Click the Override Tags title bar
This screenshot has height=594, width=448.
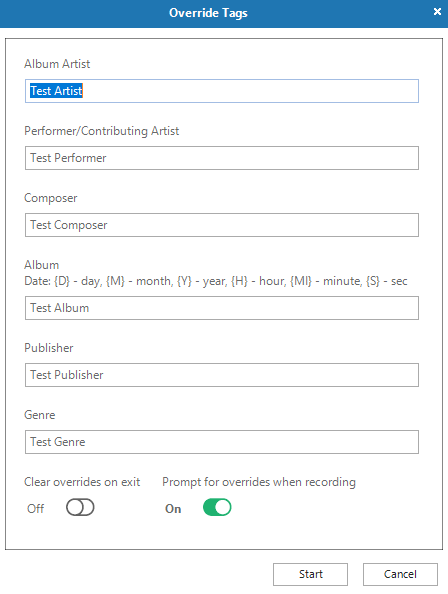pyautogui.click(x=208, y=13)
